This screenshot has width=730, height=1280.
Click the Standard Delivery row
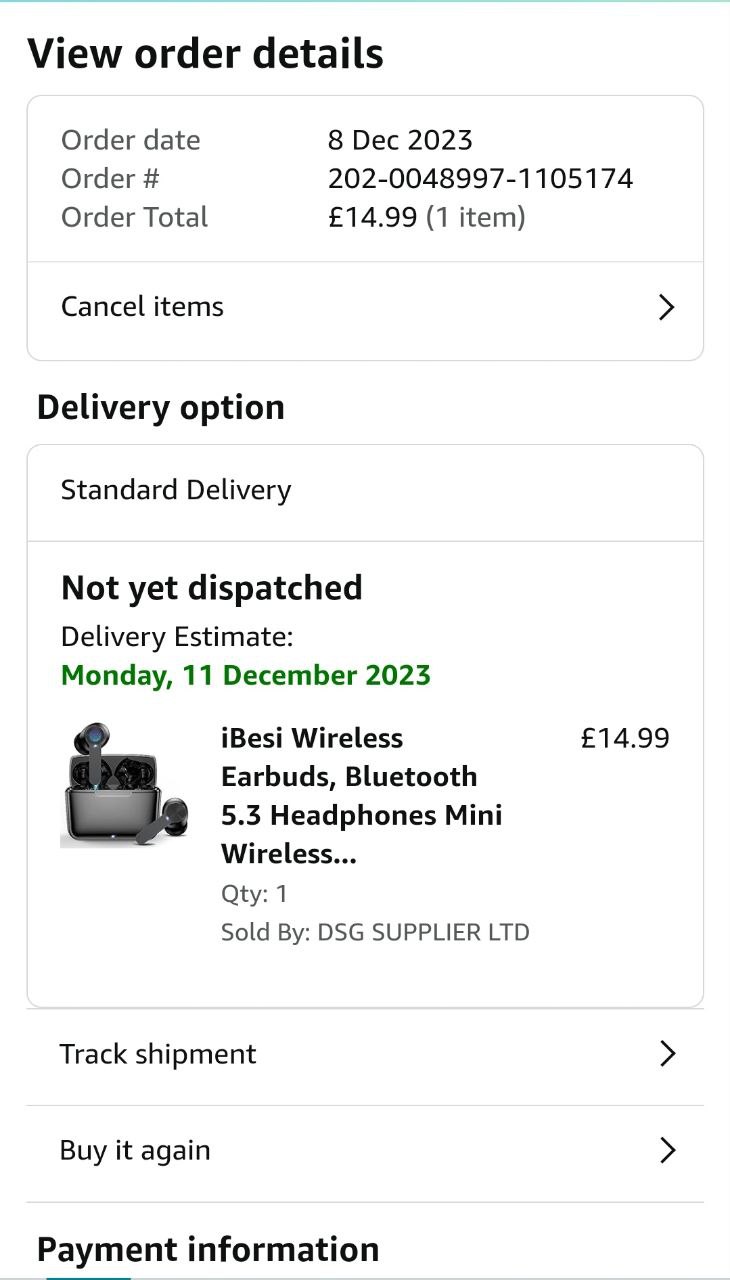(x=176, y=490)
